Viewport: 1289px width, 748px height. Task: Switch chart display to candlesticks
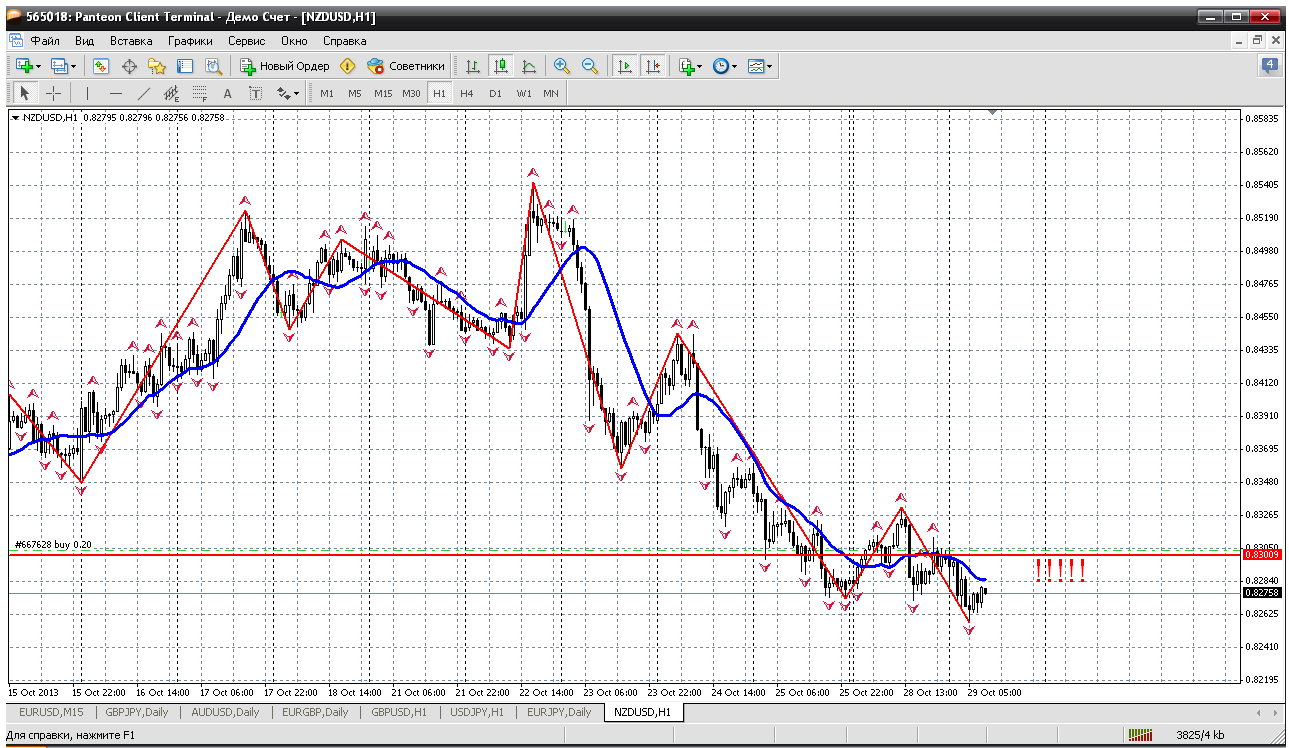click(501, 66)
